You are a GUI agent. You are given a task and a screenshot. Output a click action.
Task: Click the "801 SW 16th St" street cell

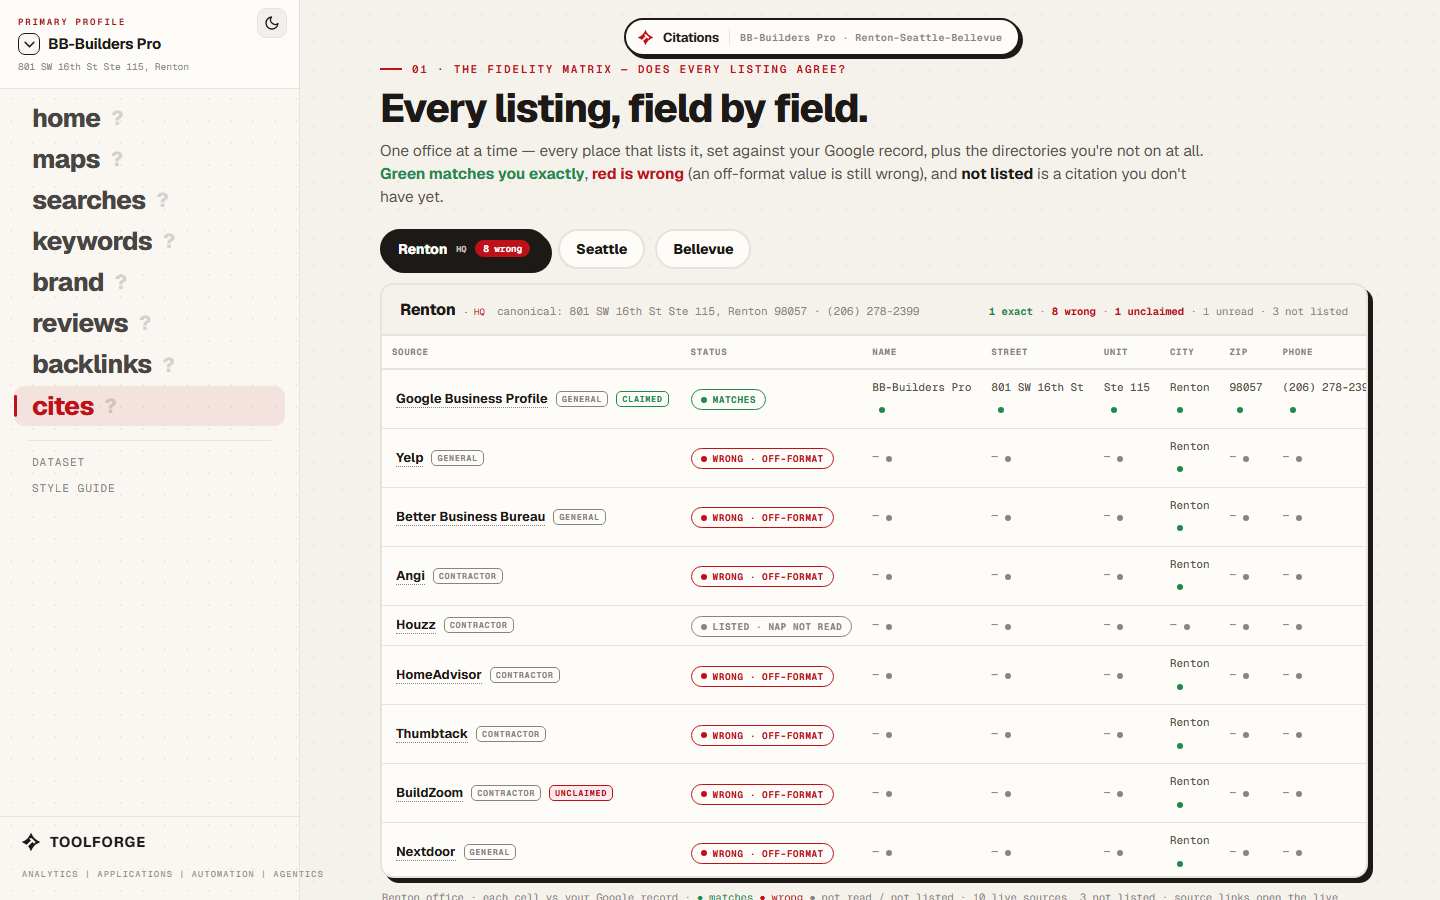click(1037, 388)
